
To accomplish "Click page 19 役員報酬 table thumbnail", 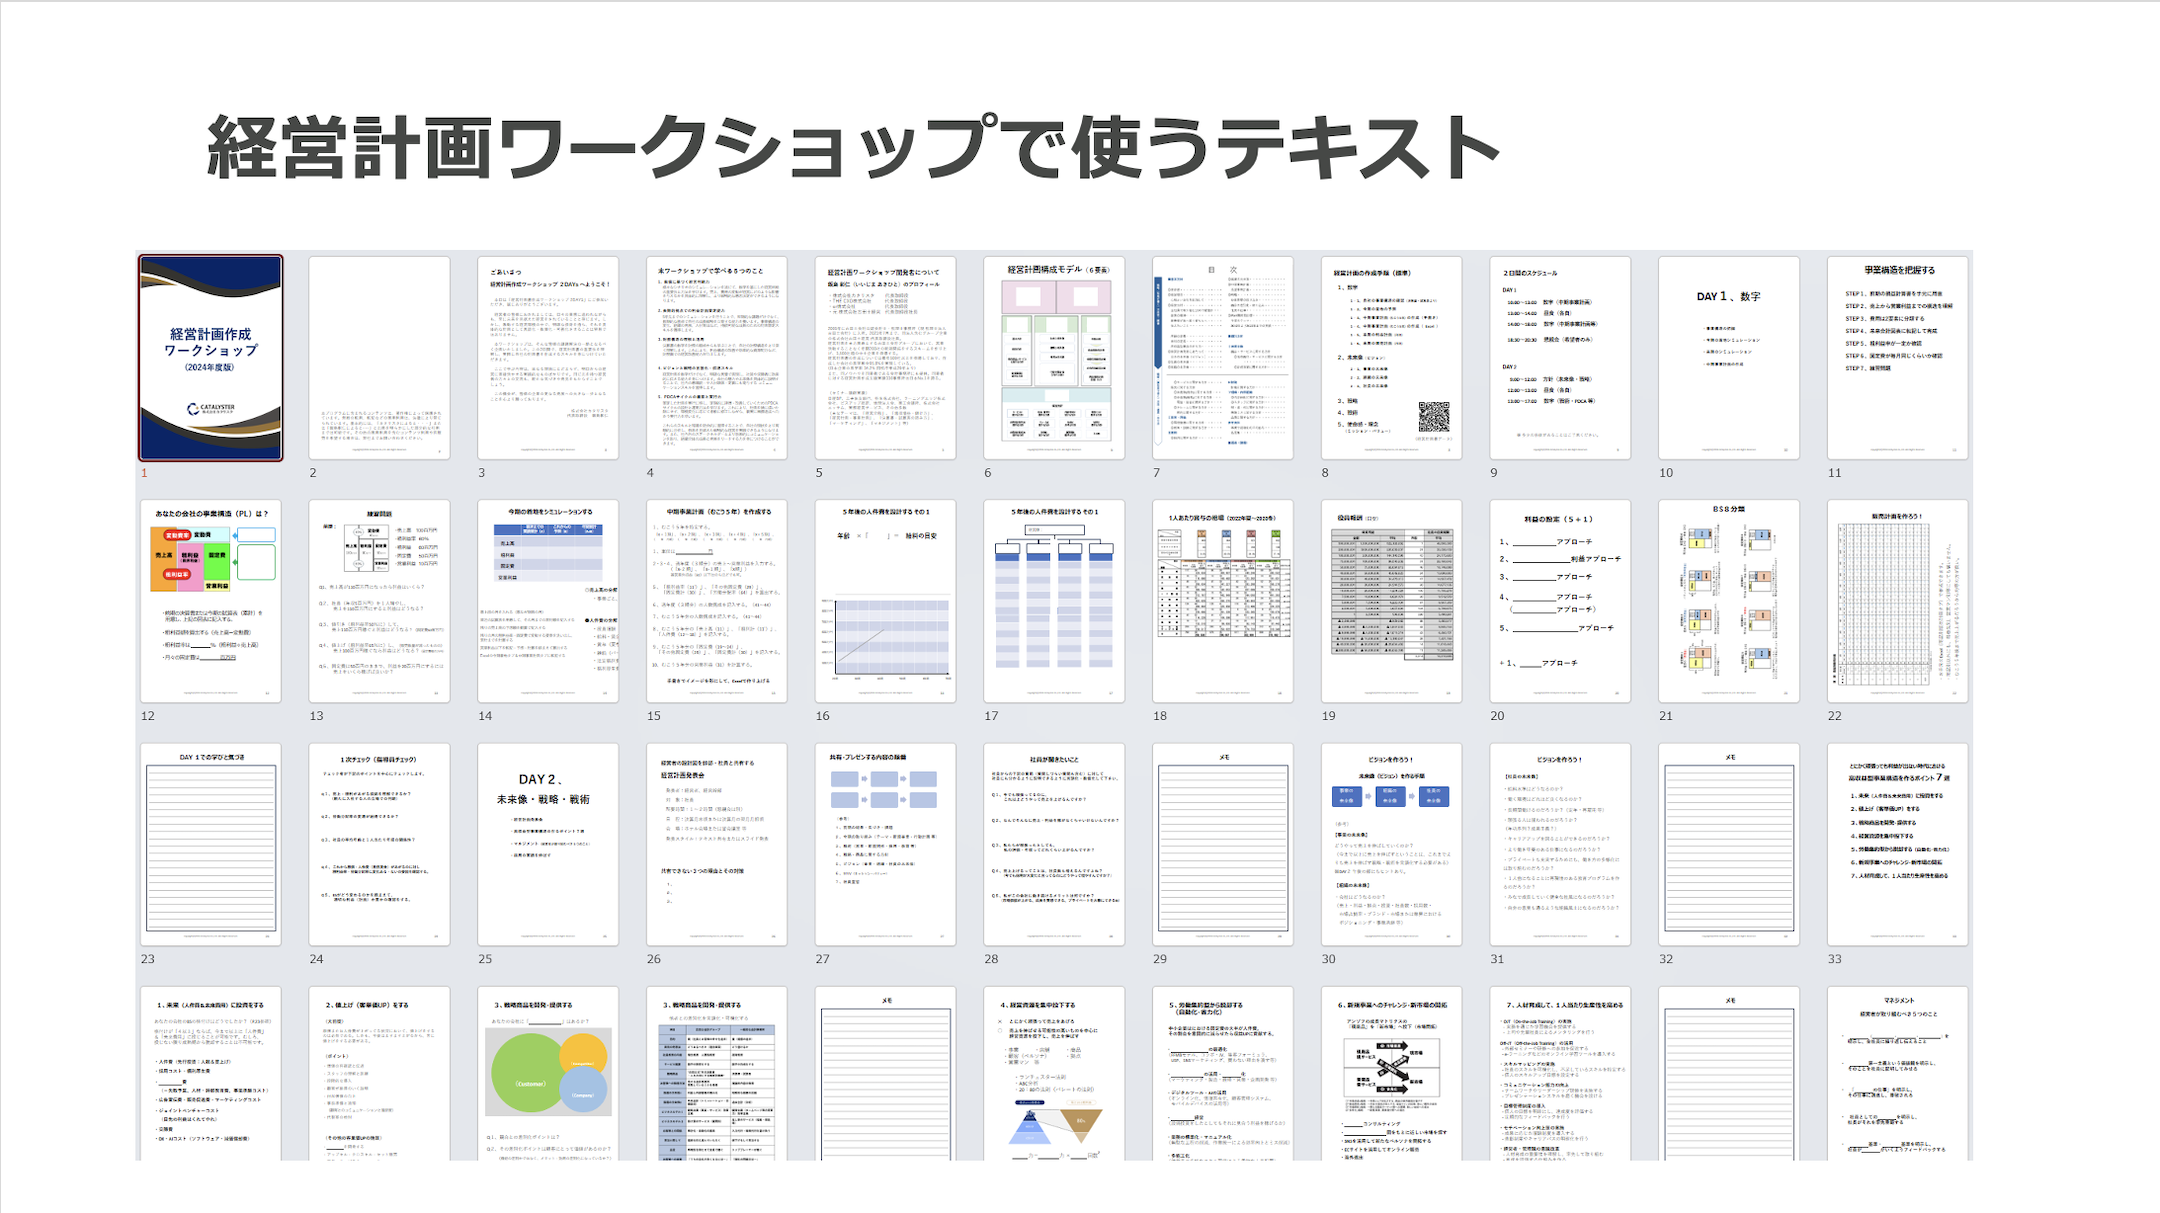I will tap(1390, 601).
